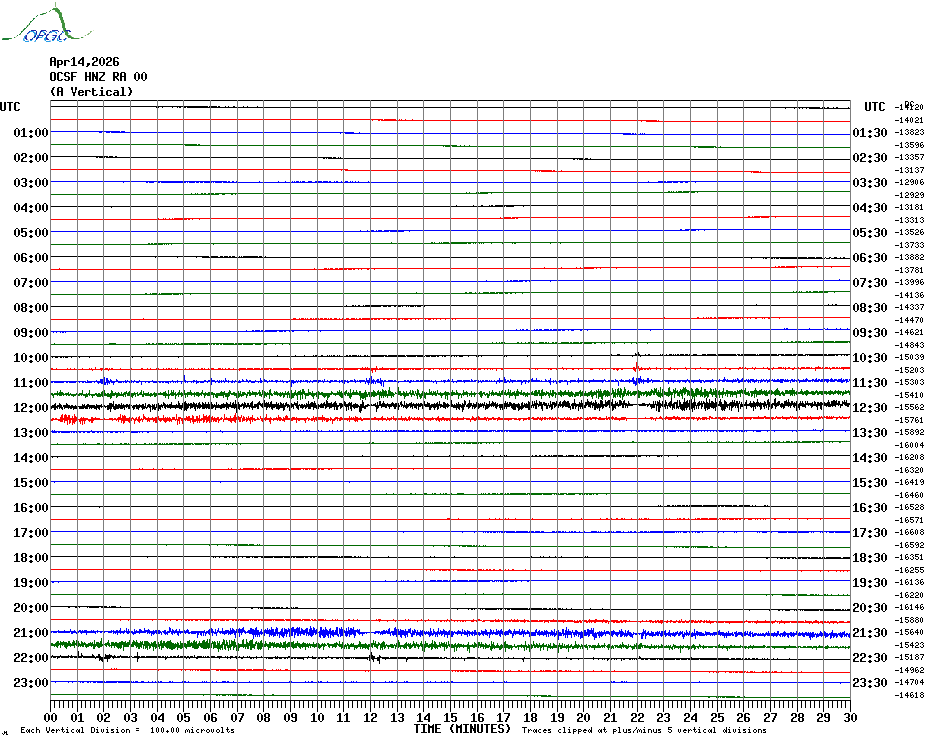Click the DC offset value '-16255'
This screenshot has width=930, height=744.
tap(909, 570)
